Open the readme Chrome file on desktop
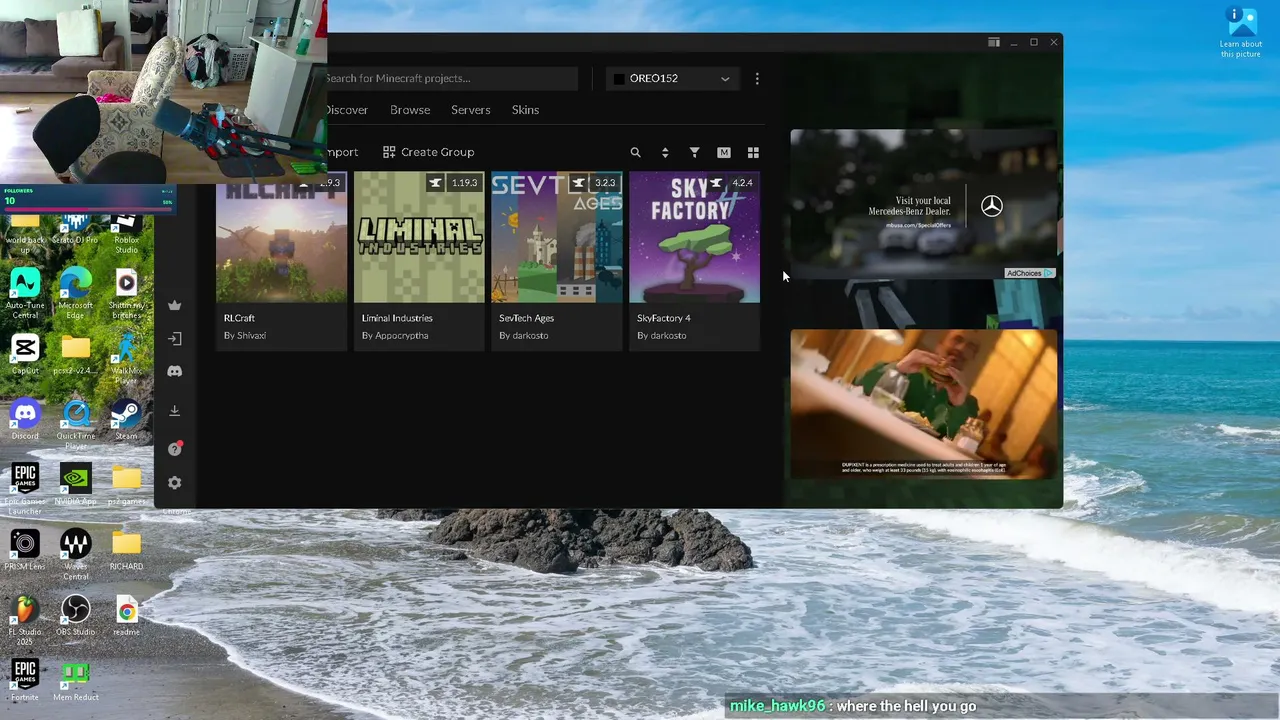The height and width of the screenshot is (720, 1280). 126,615
